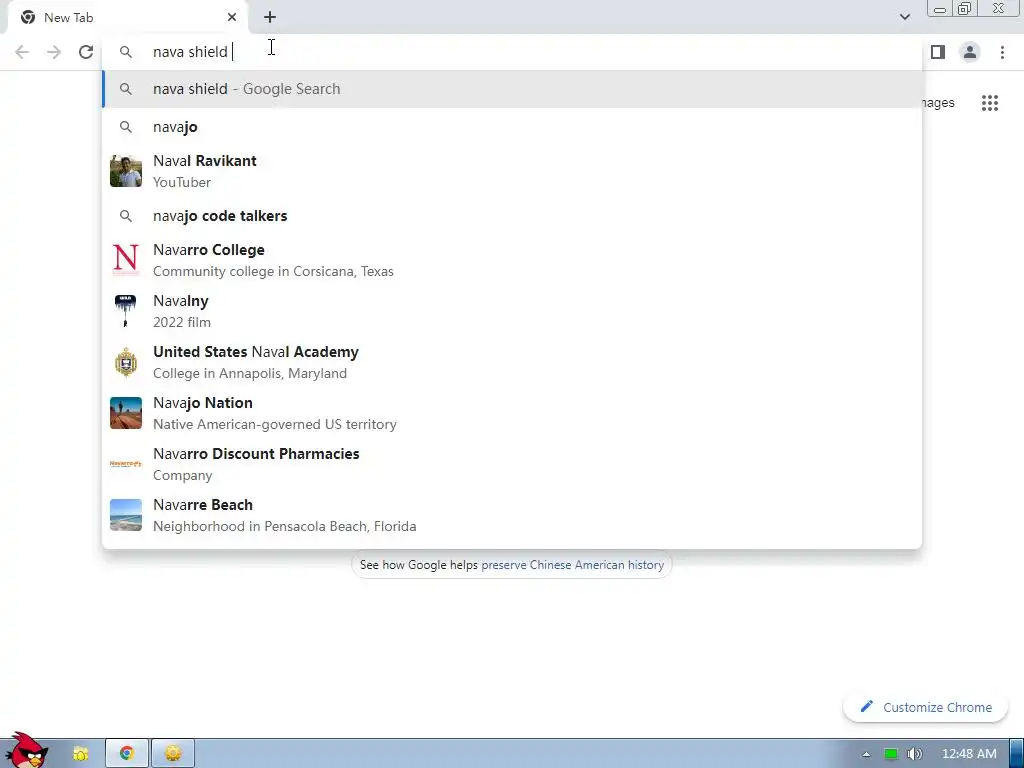Open the side panel icon
The width and height of the screenshot is (1024, 768).
938,52
